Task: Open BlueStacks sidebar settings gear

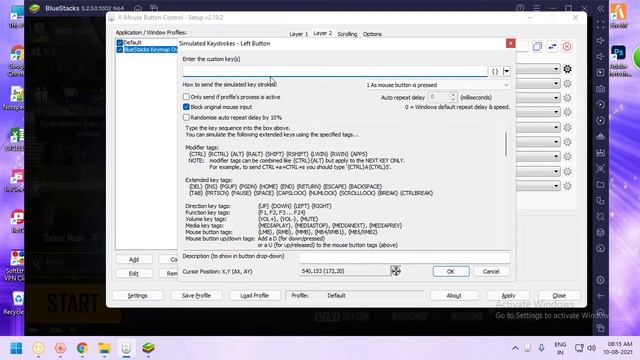Action: [x=600, y=280]
